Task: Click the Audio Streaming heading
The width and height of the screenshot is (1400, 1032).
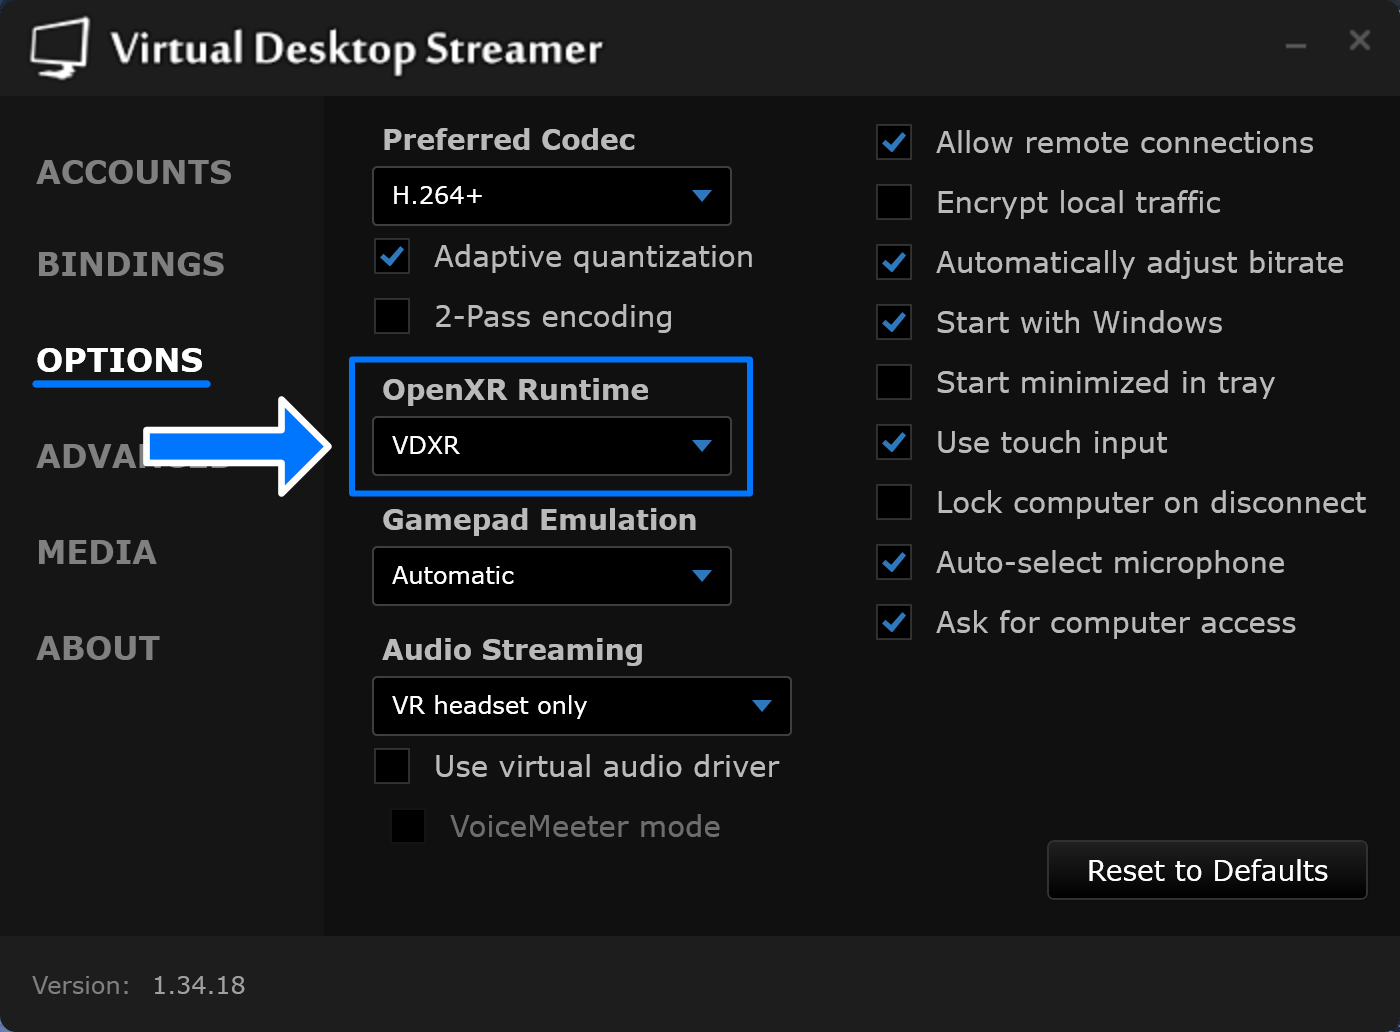Action: coord(513,650)
